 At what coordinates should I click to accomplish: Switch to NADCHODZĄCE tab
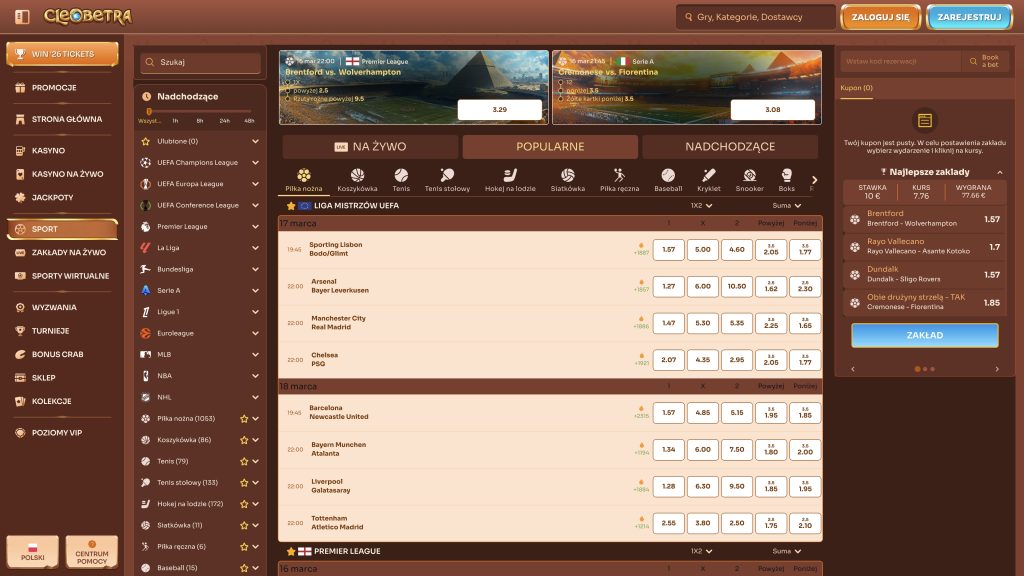tap(730, 147)
